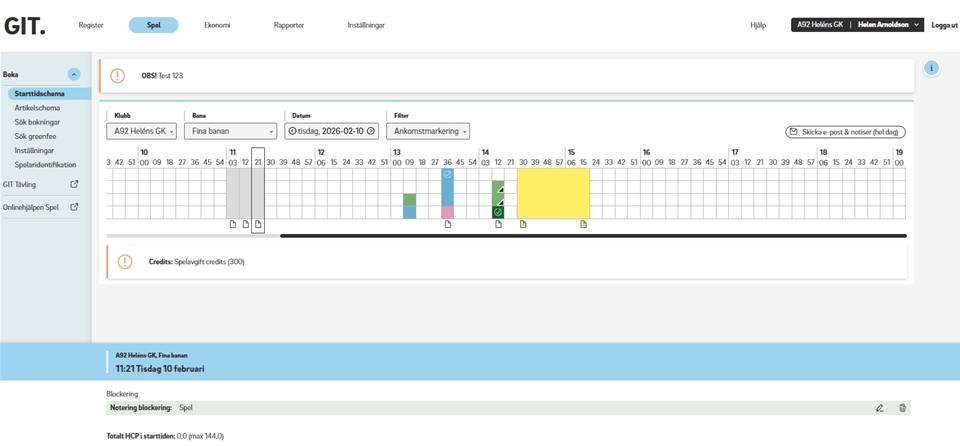960x446 pixels.
Task: Go to next date using right arrow
Action: click(x=371, y=131)
